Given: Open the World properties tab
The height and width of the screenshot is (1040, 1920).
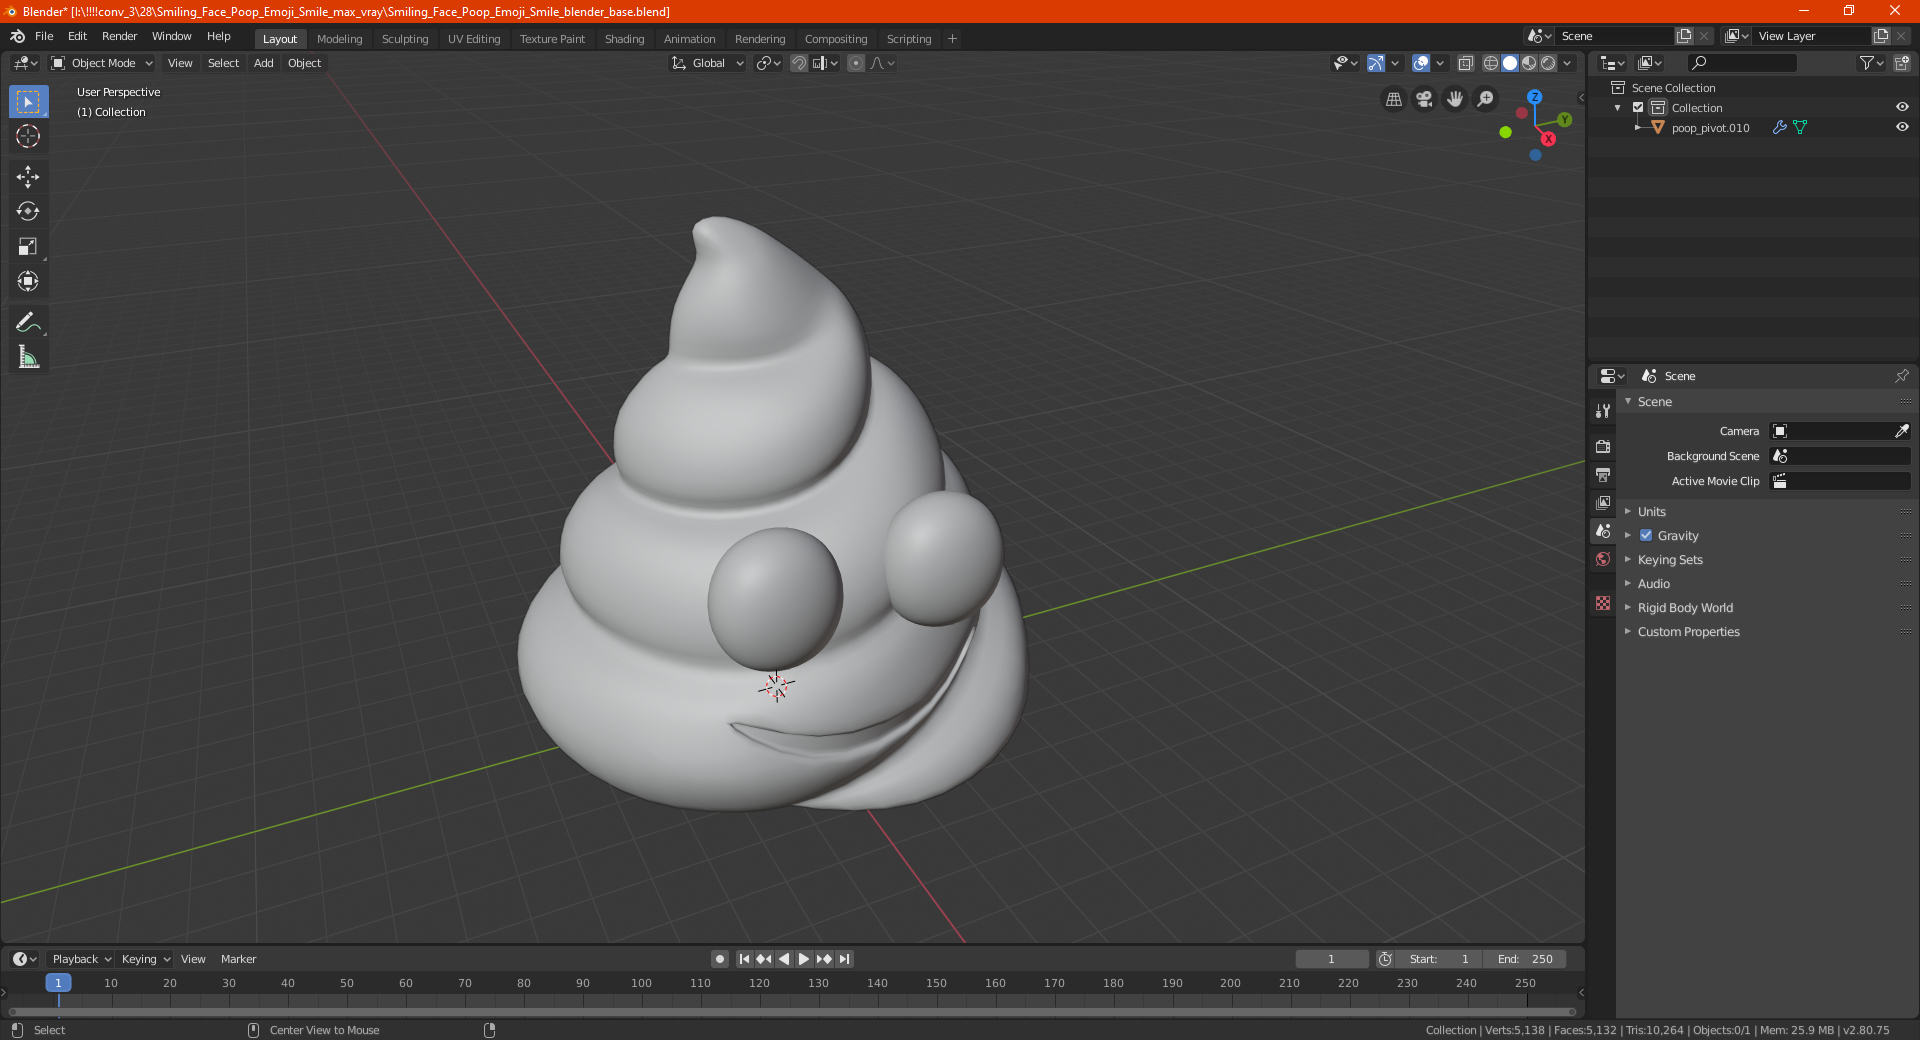Looking at the screenshot, I should 1603,559.
